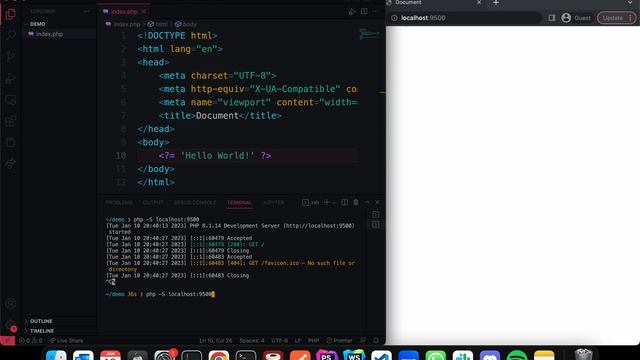Open the Guest profile in the browser
This screenshot has height=360, width=640.
click(x=576, y=18)
